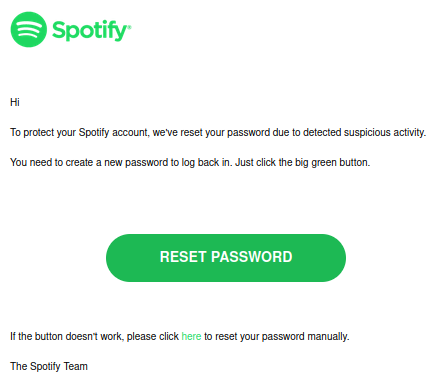Click 'log back in' in second paragraph
The height and width of the screenshot is (386, 446).
click(x=206, y=162)
